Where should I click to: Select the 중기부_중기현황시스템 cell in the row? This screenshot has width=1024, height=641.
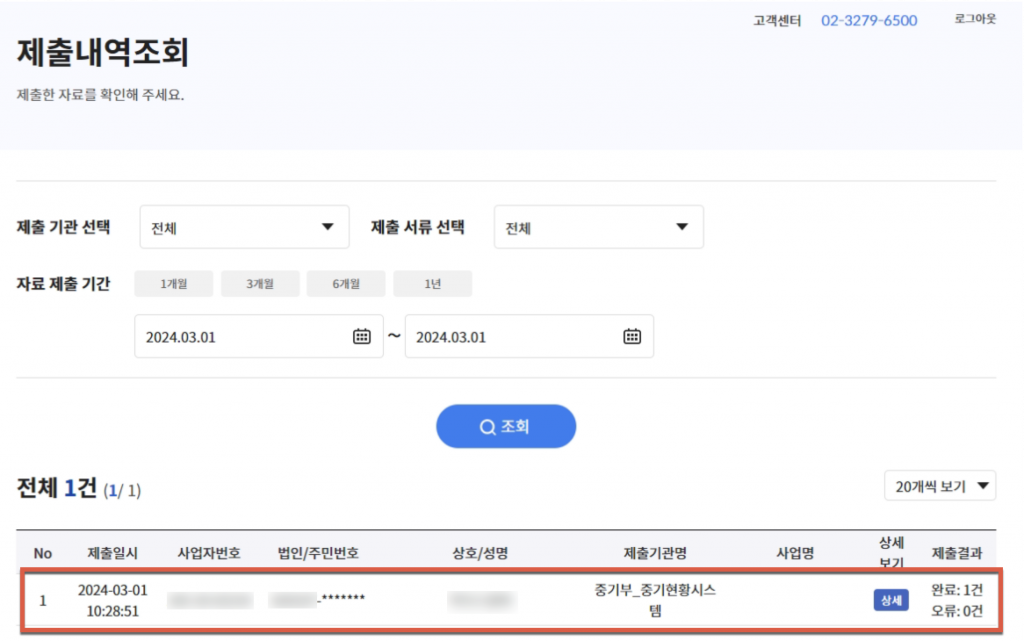(654, 599)
